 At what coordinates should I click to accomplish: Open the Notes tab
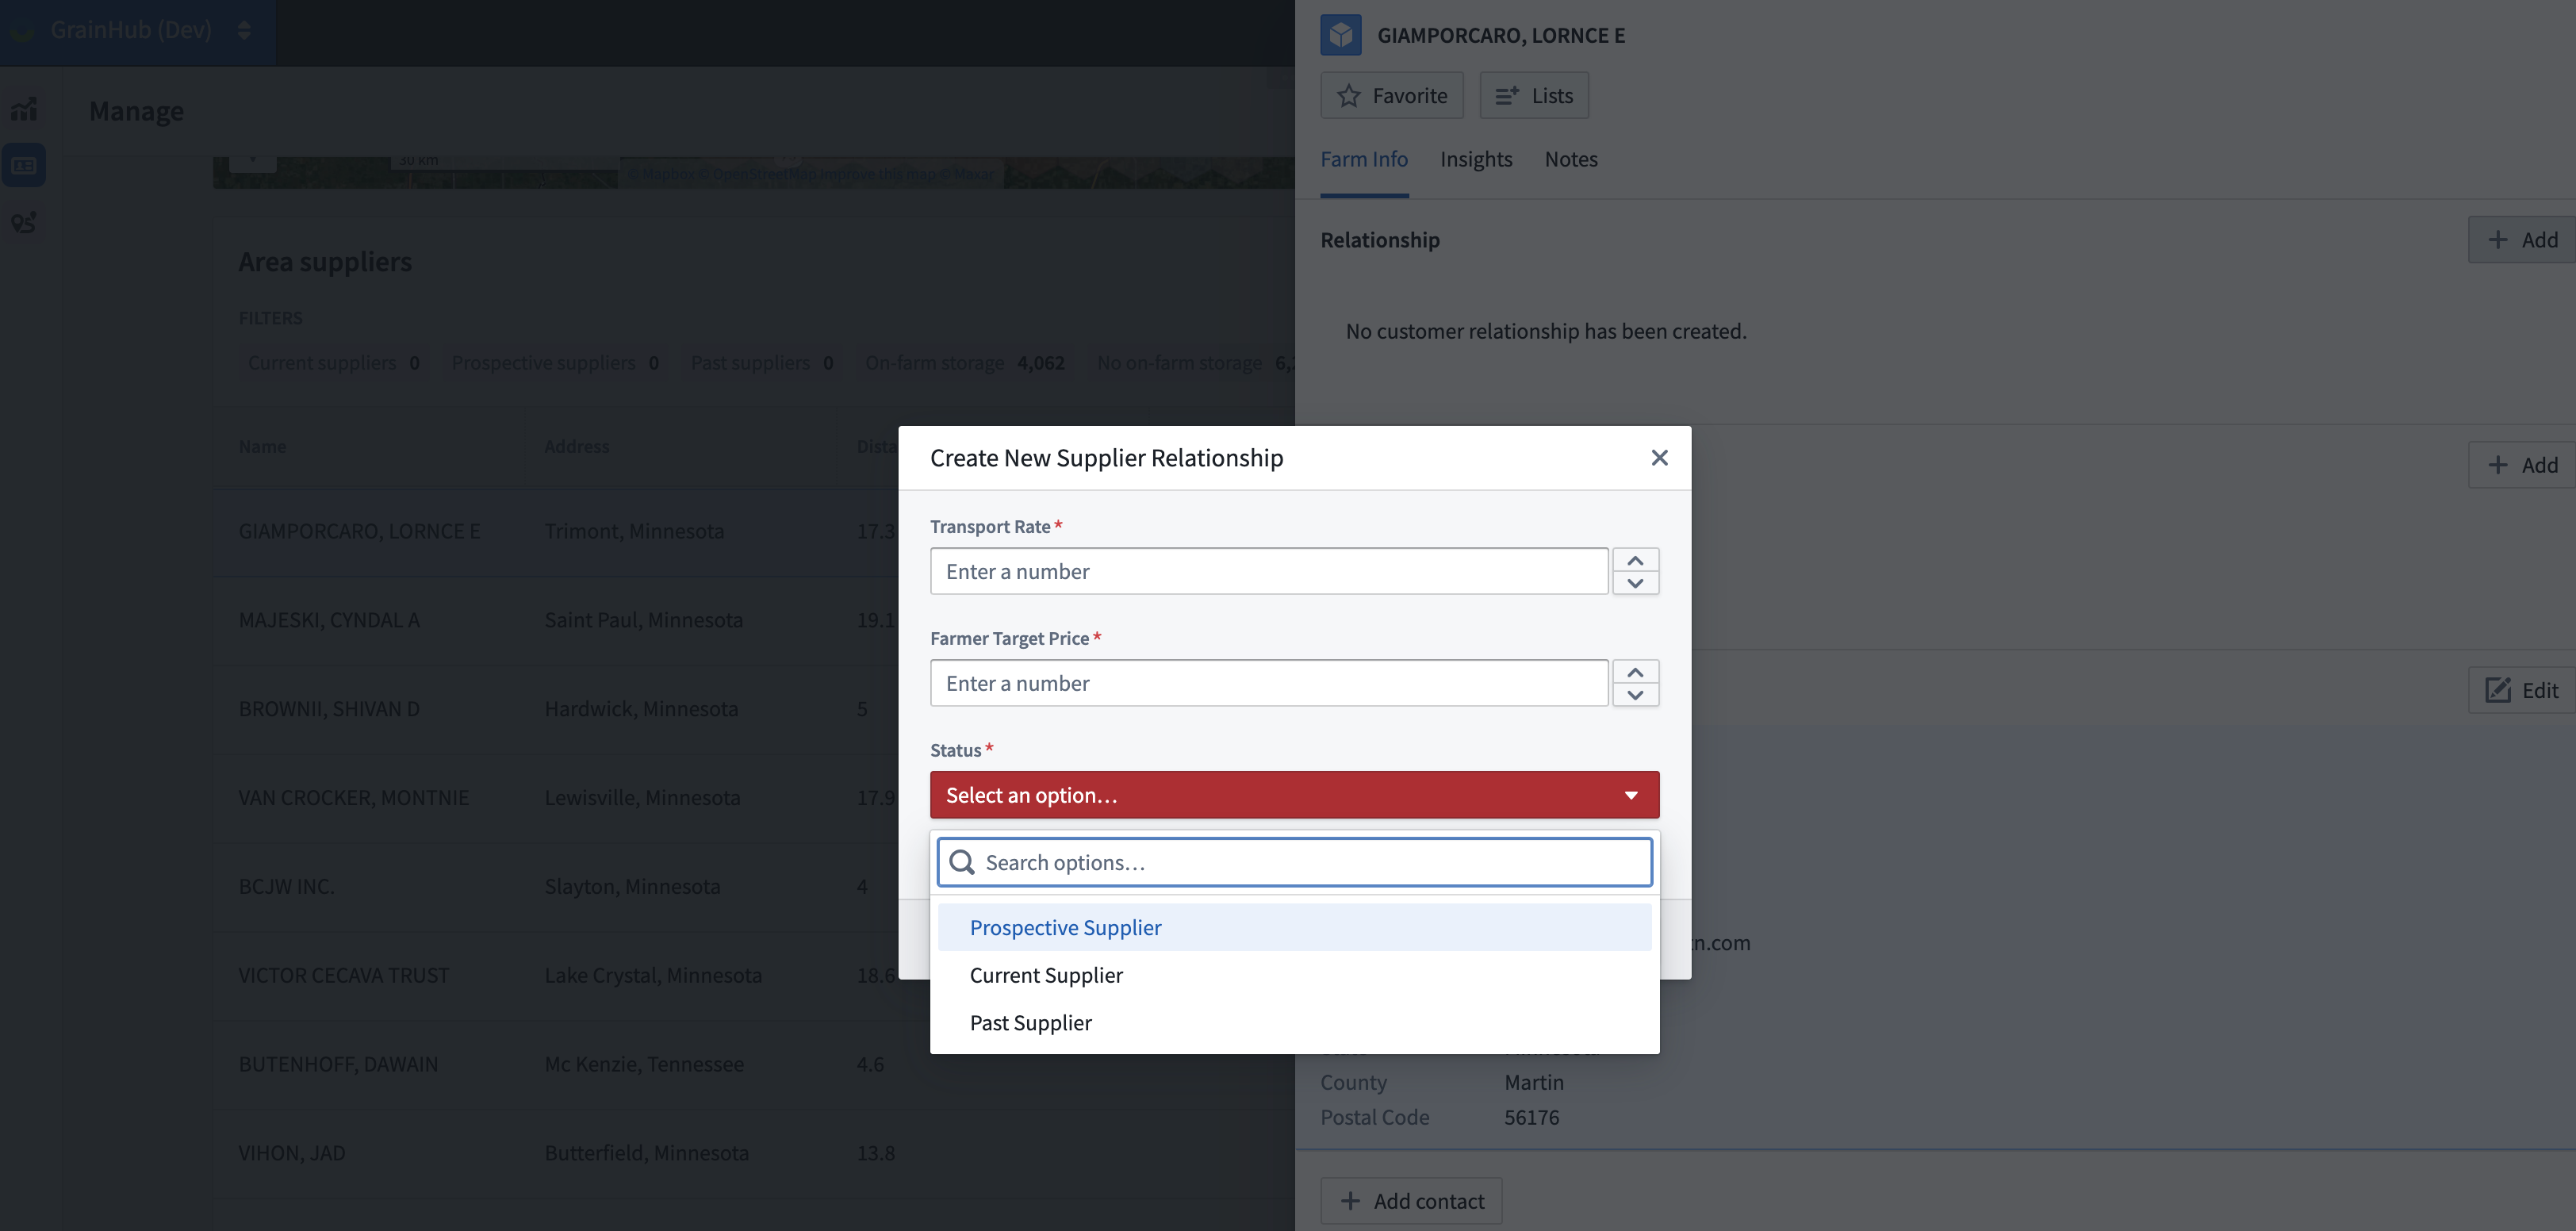(1570, 159)
